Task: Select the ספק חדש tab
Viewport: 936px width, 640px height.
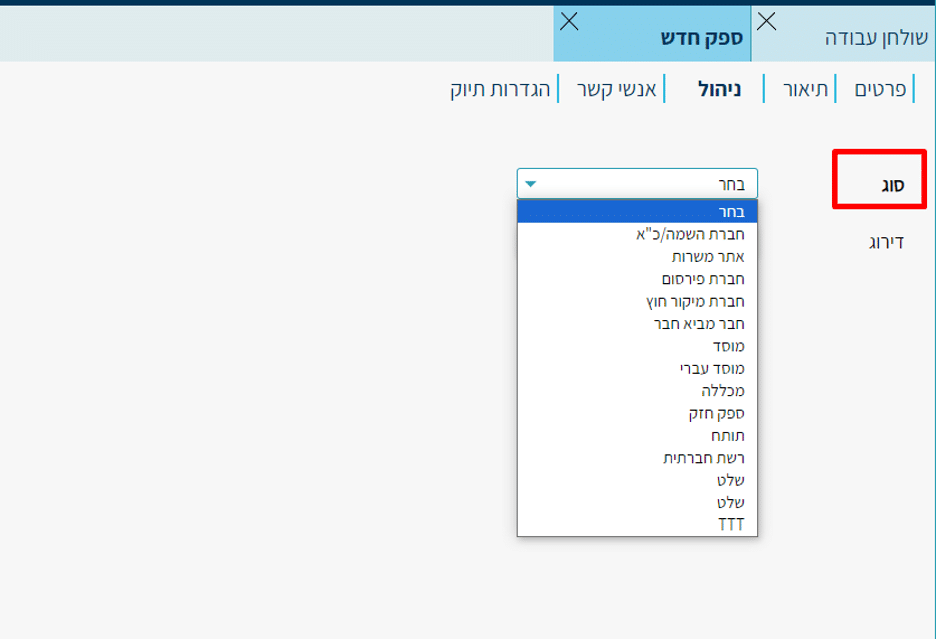Action: click(700, 38)
